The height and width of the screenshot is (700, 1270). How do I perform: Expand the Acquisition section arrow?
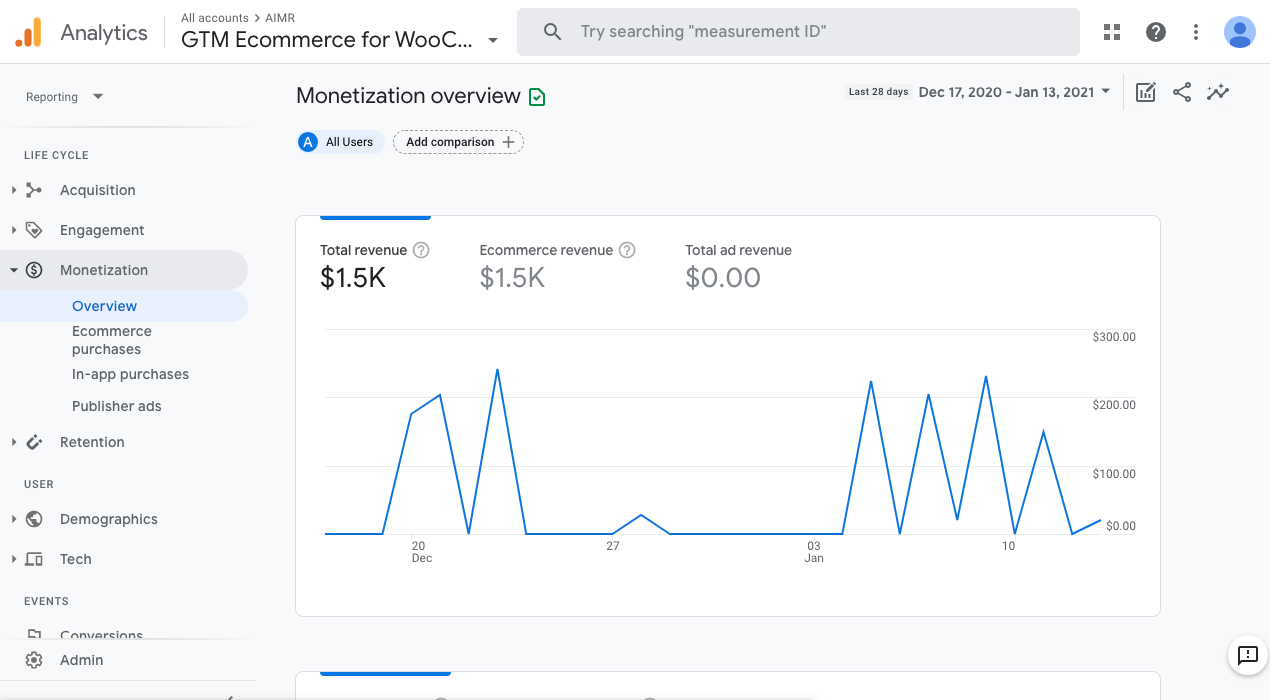[14, 190]
